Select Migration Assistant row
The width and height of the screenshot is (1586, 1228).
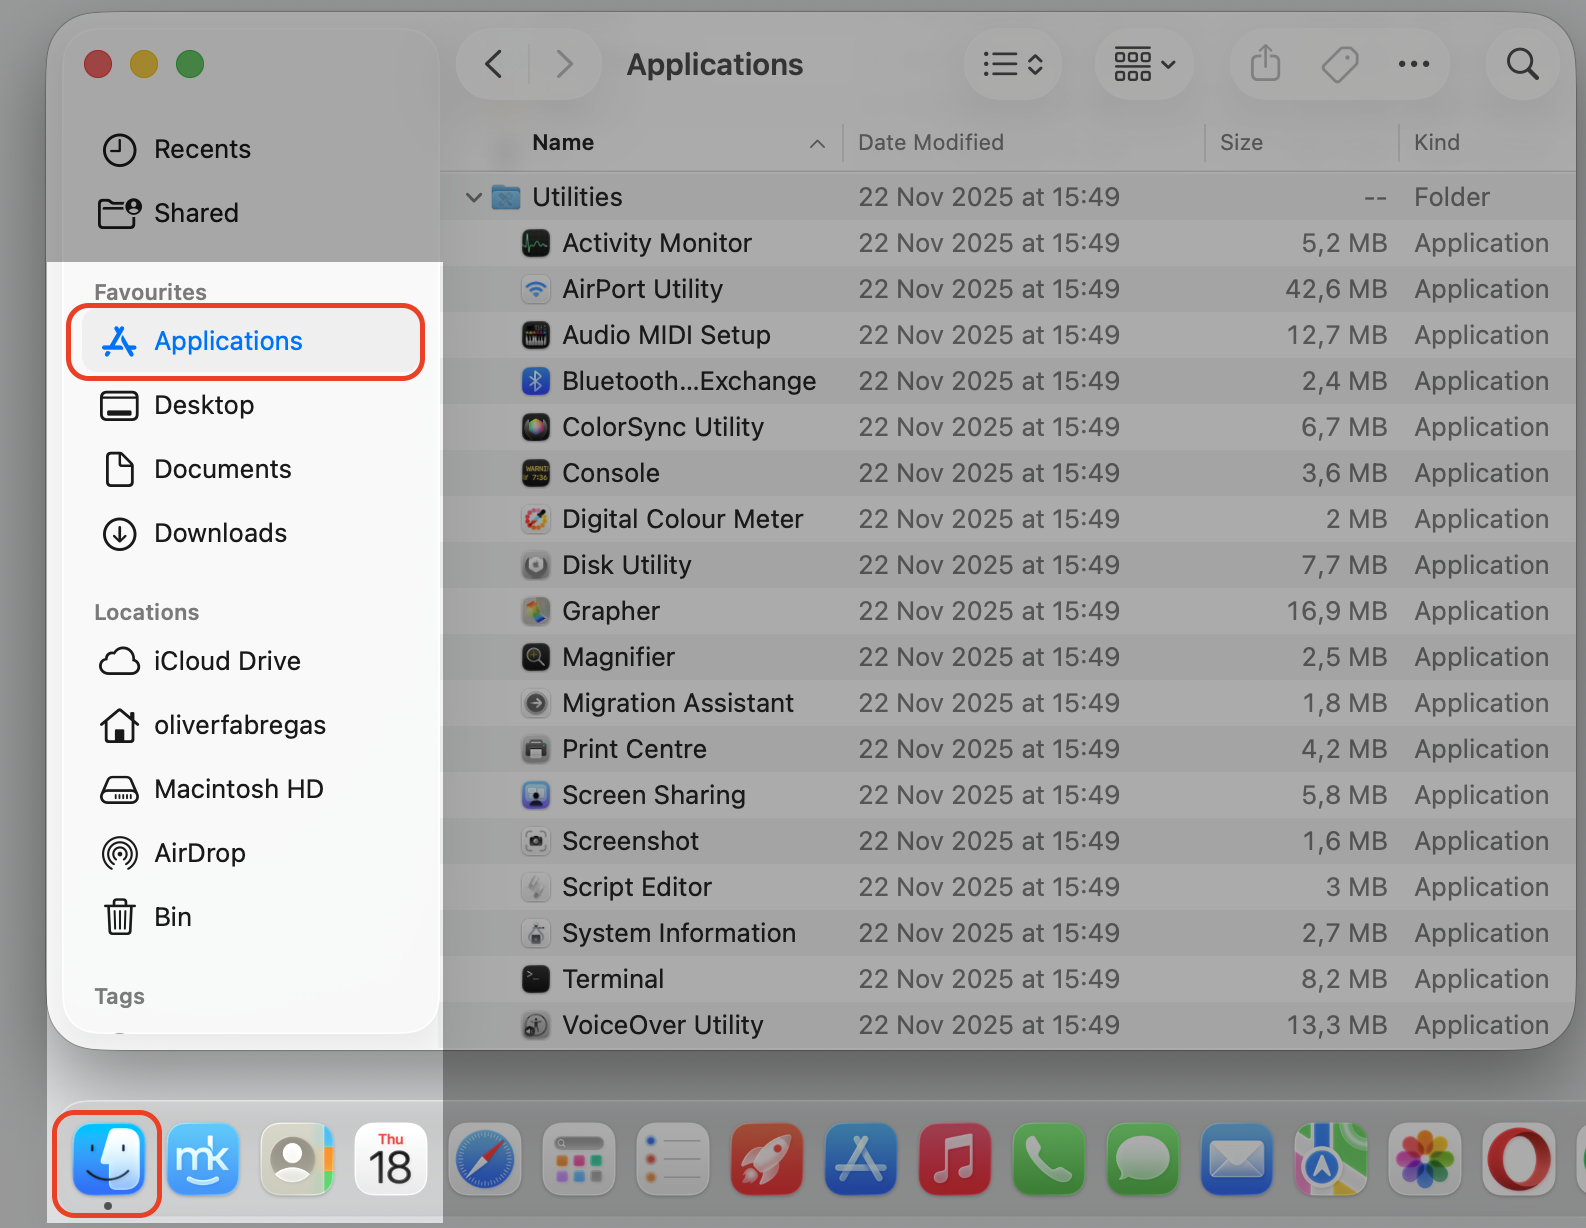tap(1008, 703)
